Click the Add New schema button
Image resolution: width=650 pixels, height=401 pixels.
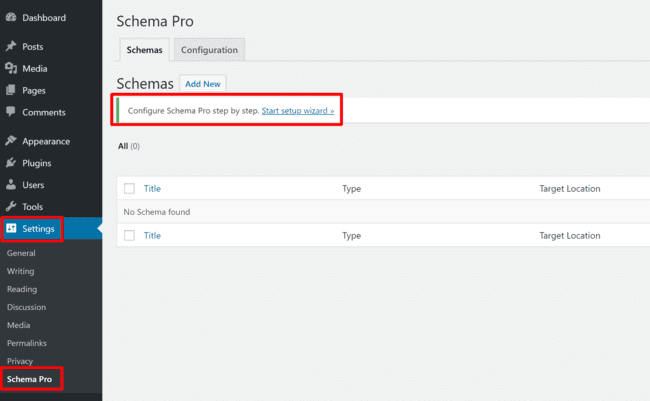203,84
